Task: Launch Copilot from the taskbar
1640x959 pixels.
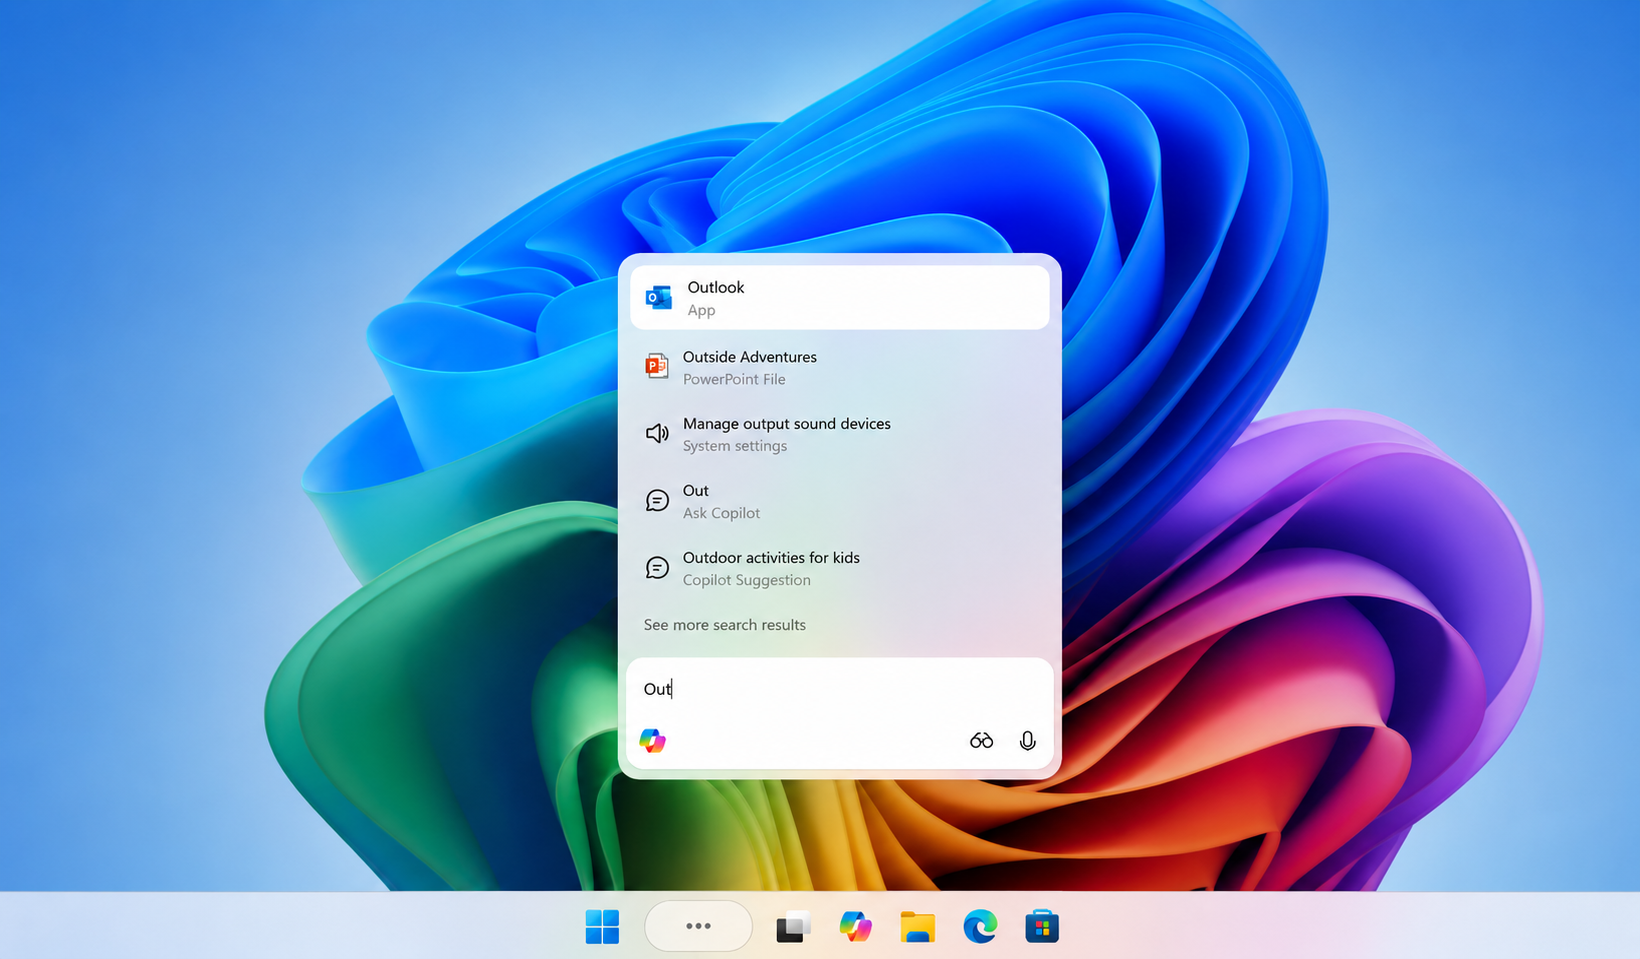Action: pos(855,927)
